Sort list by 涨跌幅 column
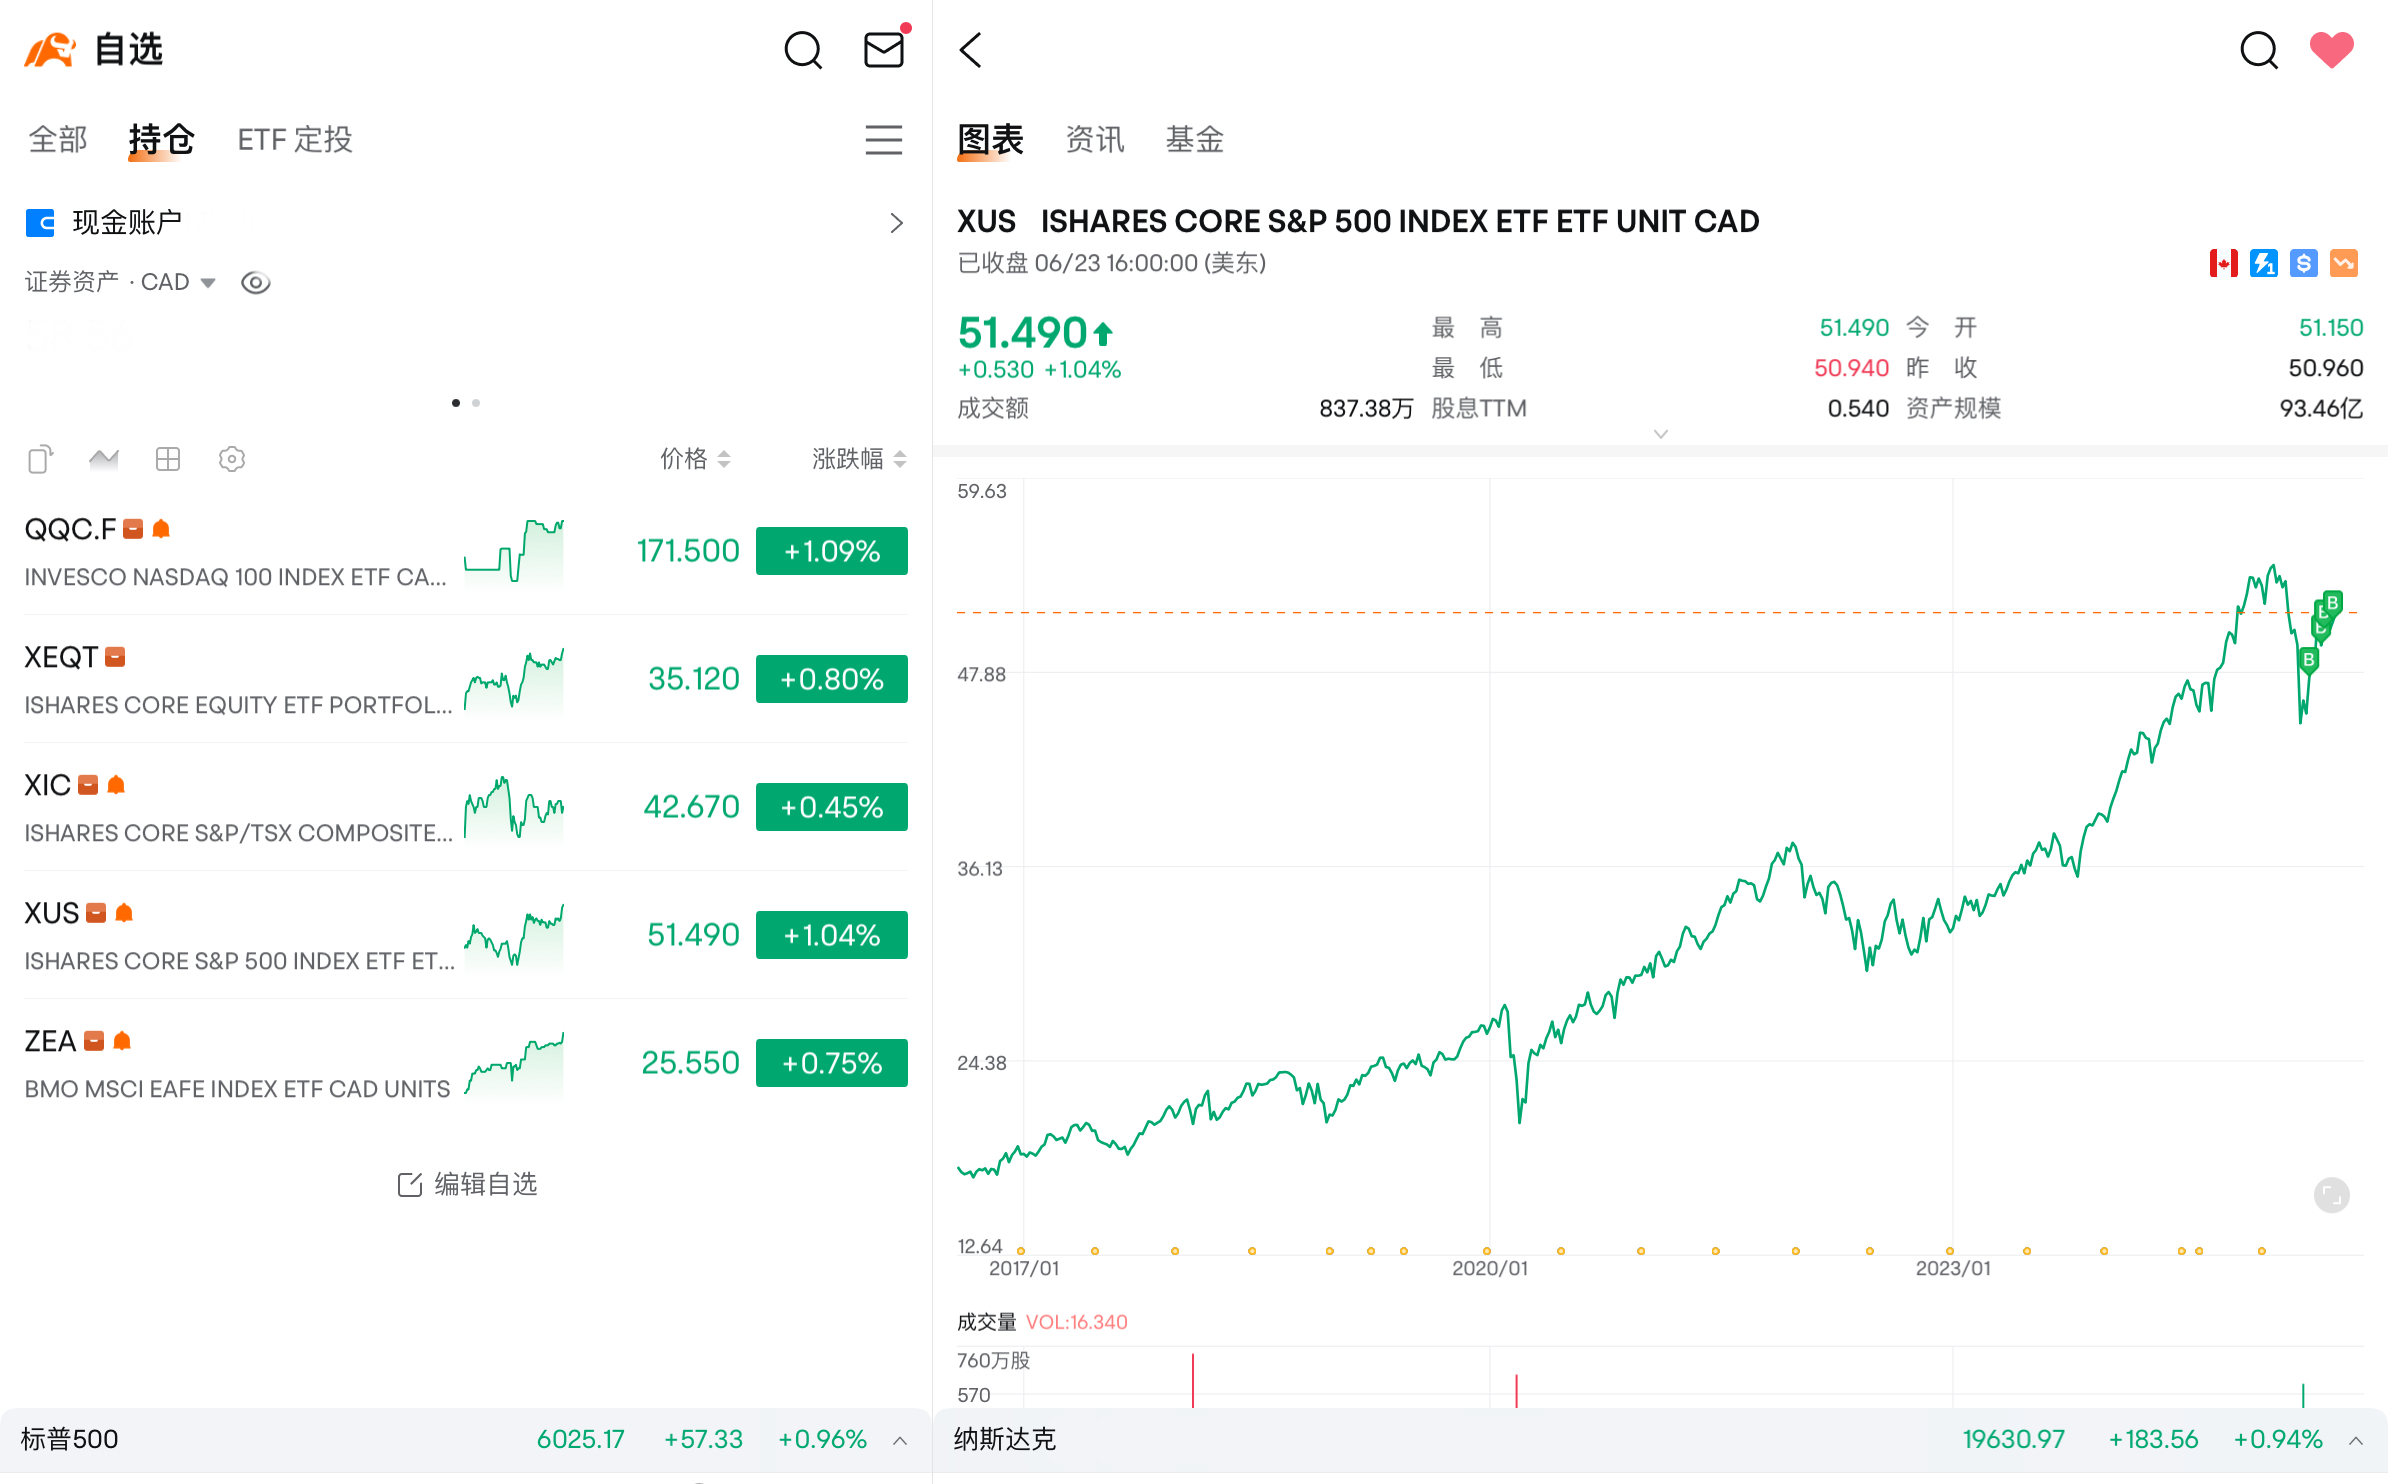This screenshot has height=1484, width=2388. 858,459
